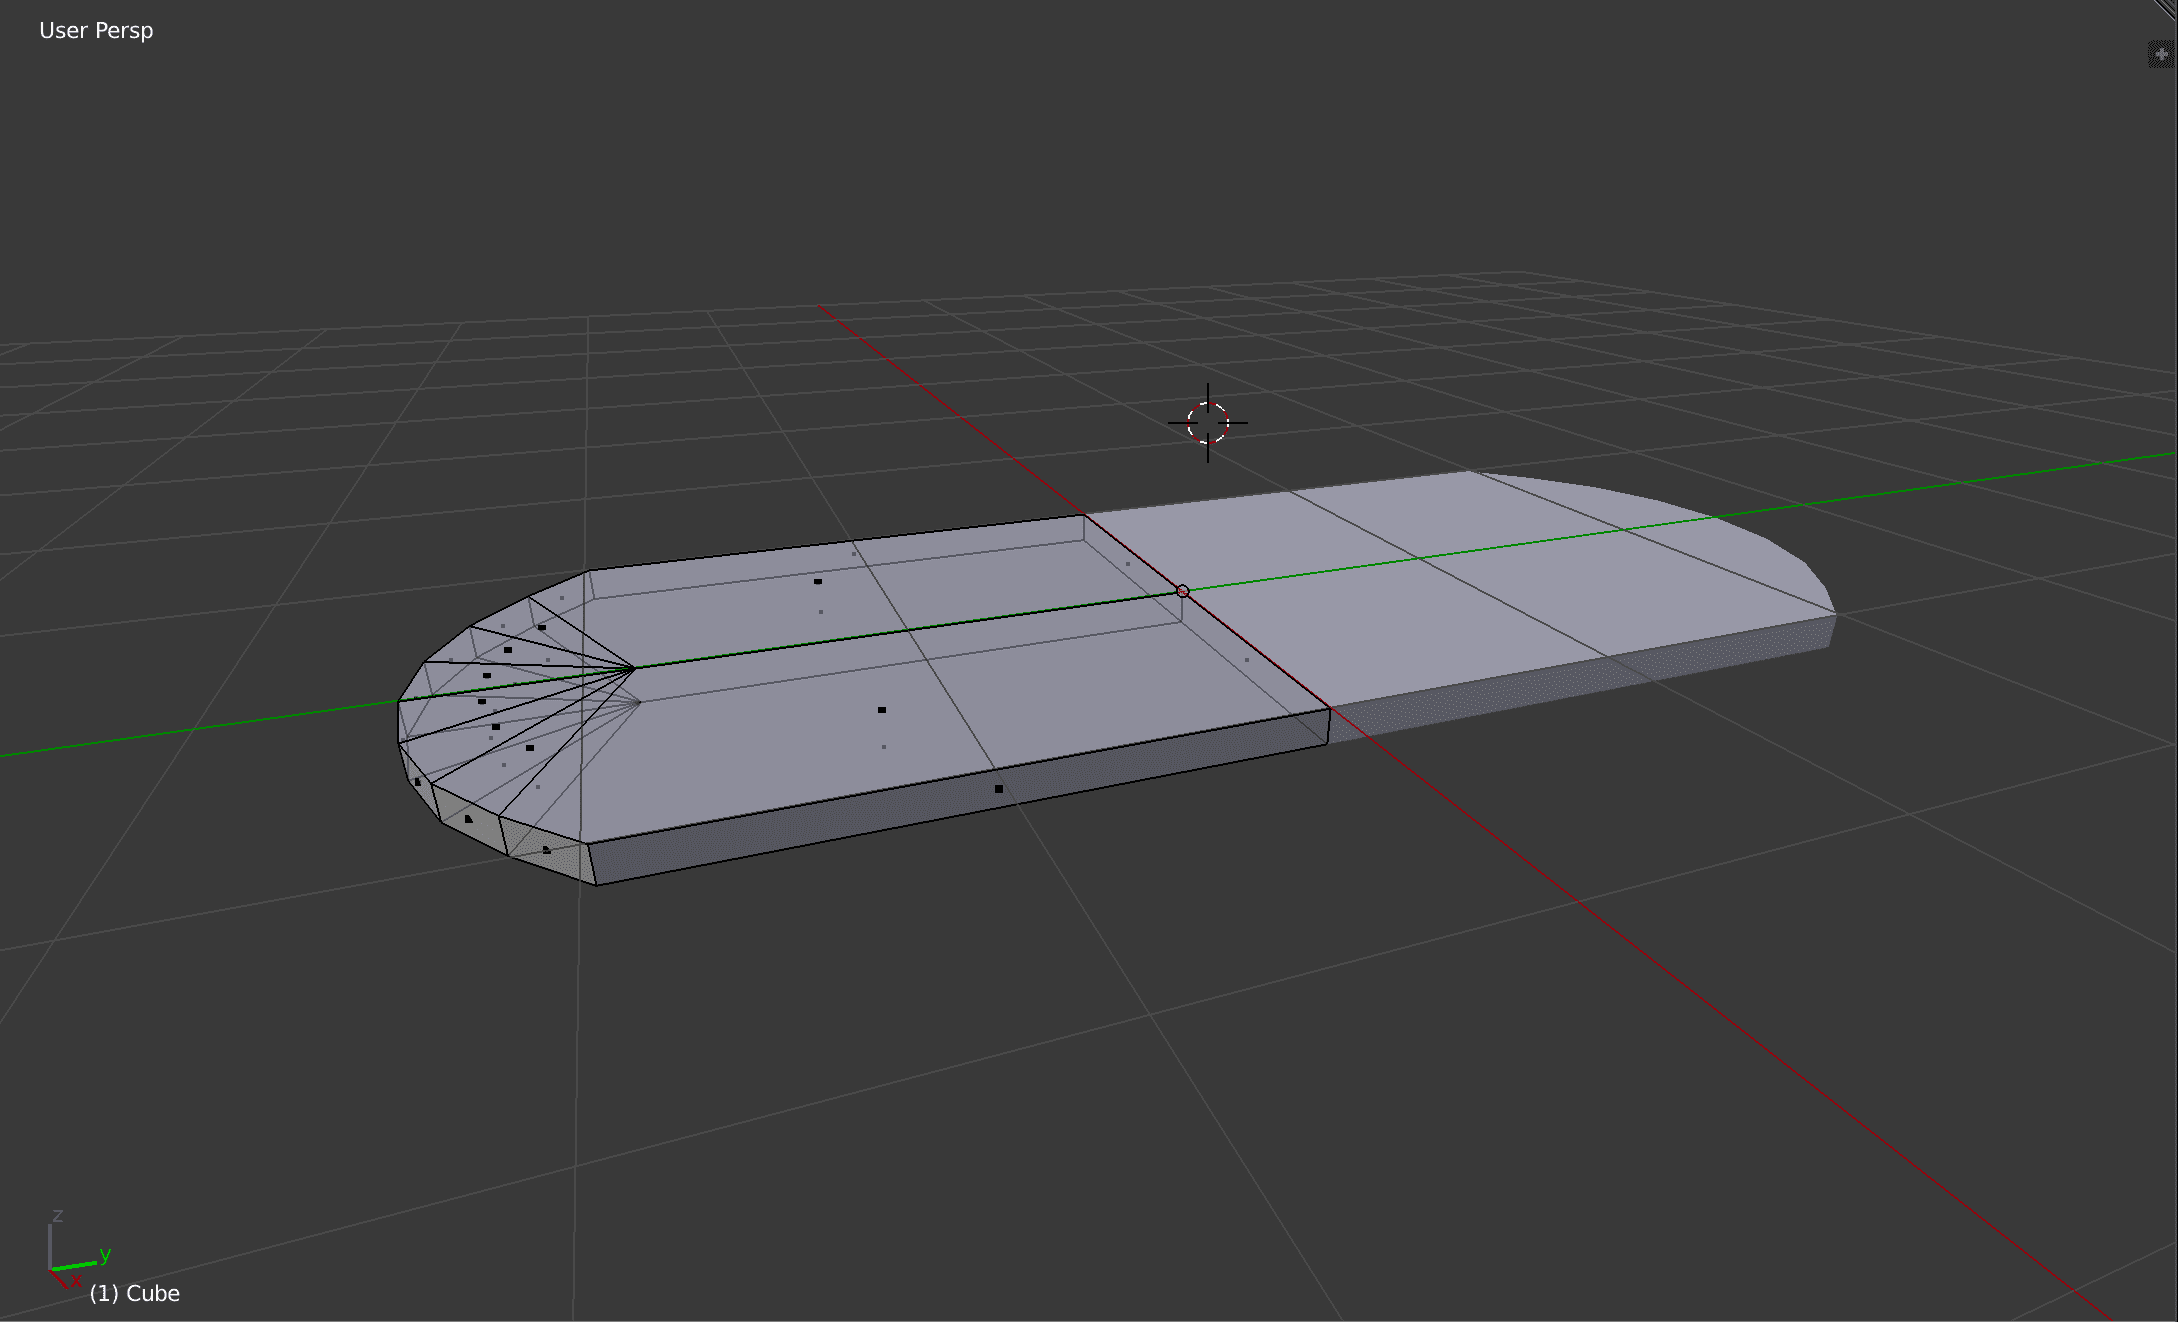2178x1322 pixels.
Task: Click the User Persp view label
Action: tap(96, 31)
